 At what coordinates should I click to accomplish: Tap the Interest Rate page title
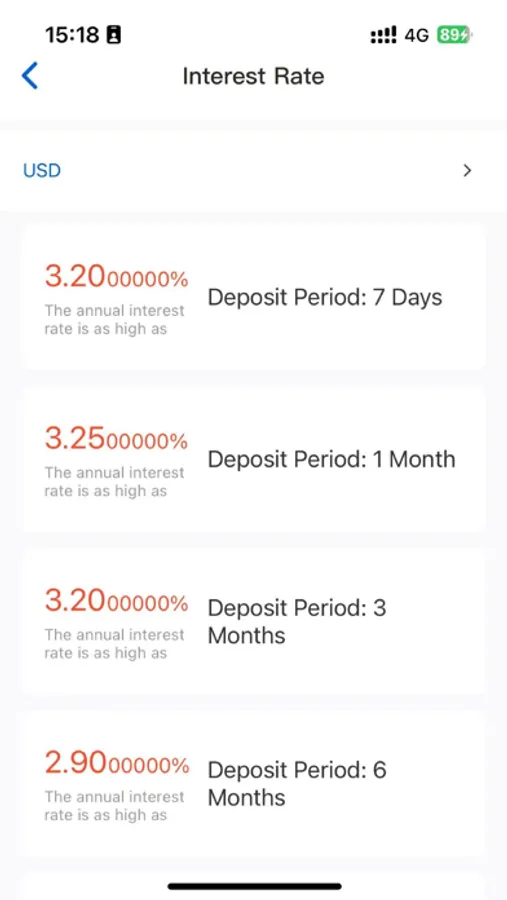(x=253, y=76)
